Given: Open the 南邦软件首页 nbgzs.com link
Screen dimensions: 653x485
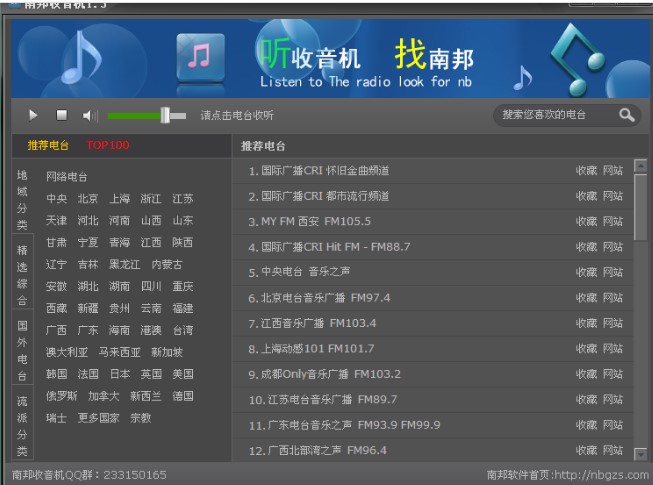Looking at the screenshot, I should (567, 475).
